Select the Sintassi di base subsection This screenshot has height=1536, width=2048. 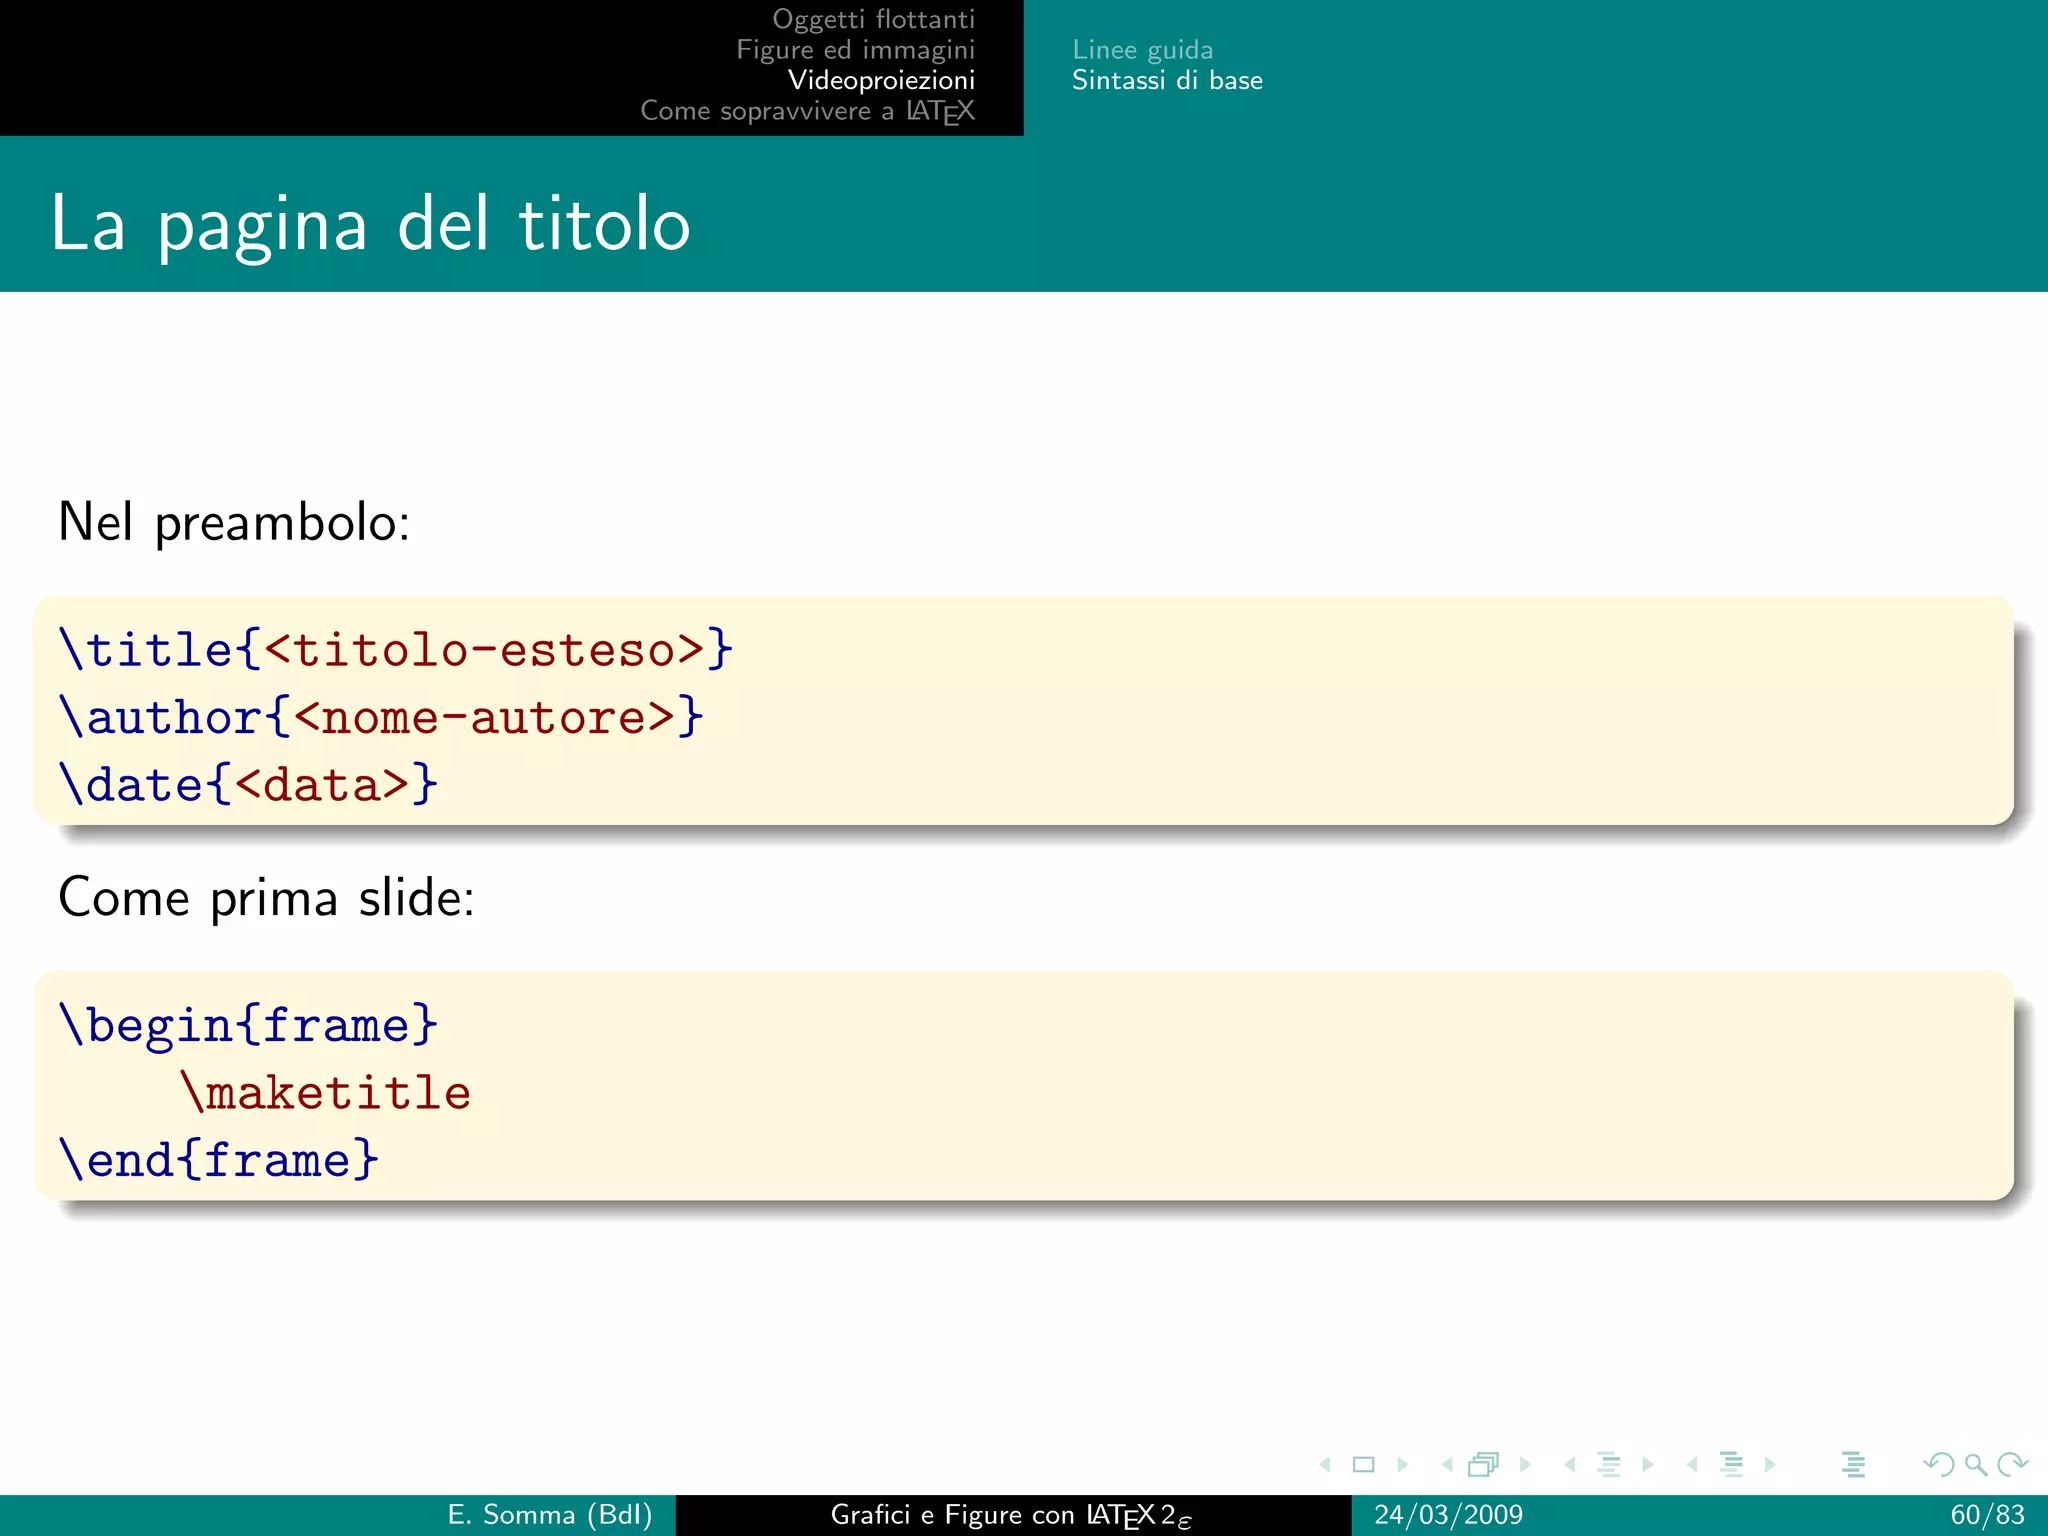click(x=1167, y=81)
